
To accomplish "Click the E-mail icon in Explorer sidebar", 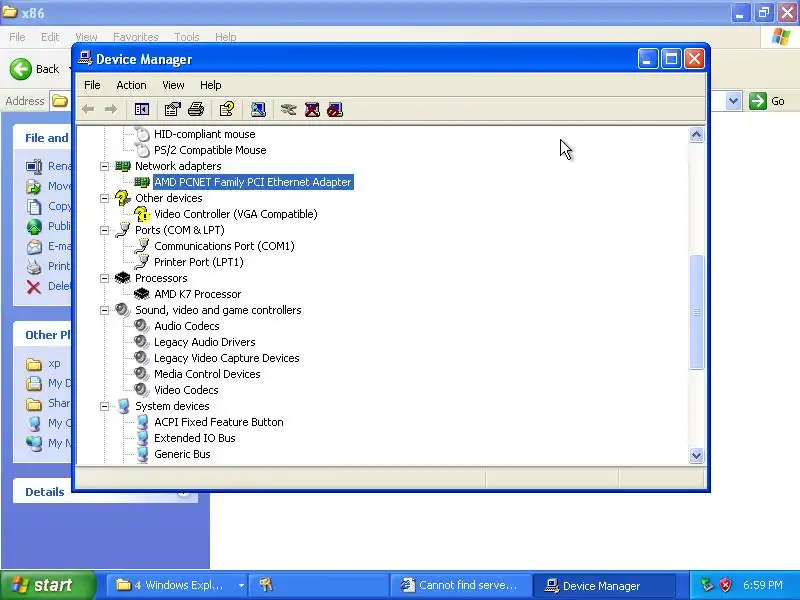I will tap(34, 246).
